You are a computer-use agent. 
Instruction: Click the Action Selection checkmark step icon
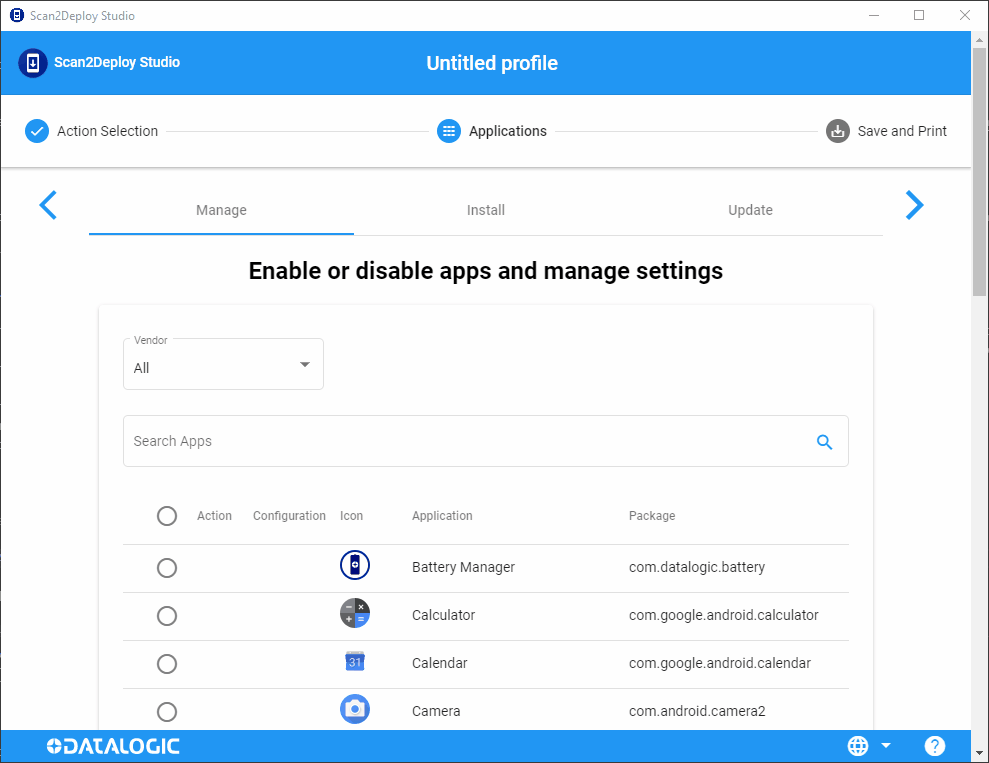point(37,131)
